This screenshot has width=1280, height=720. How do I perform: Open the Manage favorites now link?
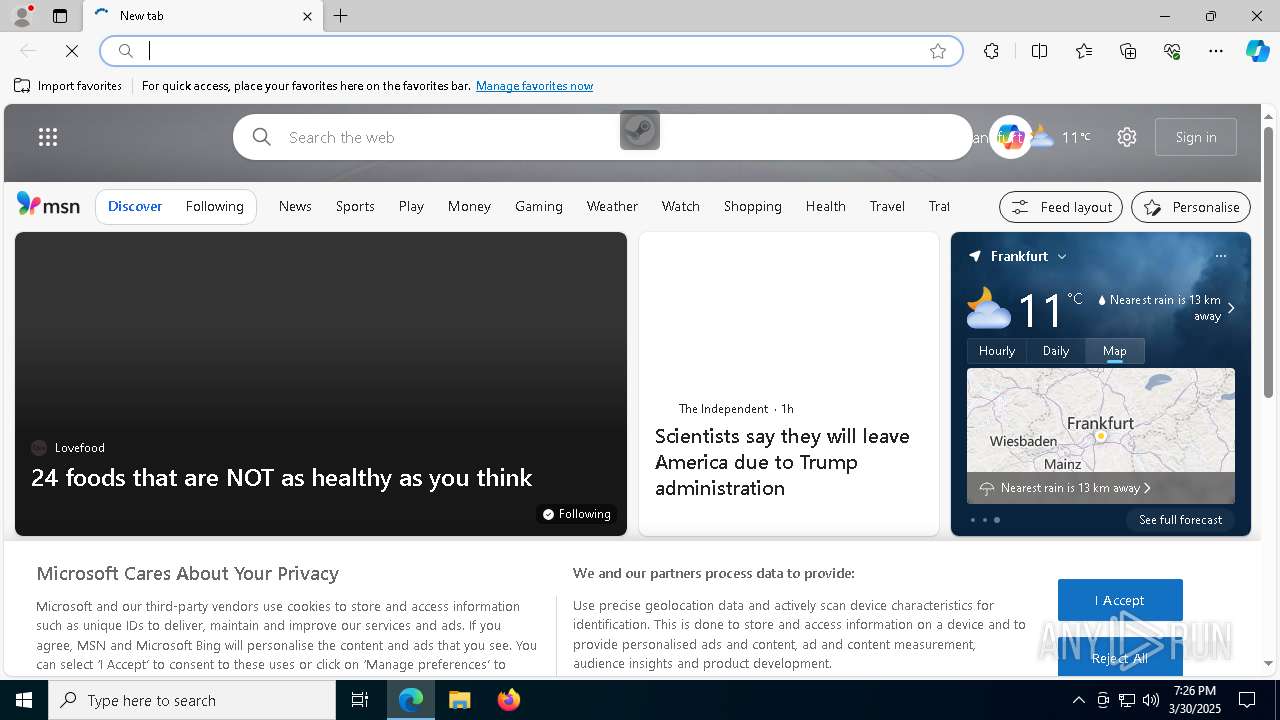point(534,86)
